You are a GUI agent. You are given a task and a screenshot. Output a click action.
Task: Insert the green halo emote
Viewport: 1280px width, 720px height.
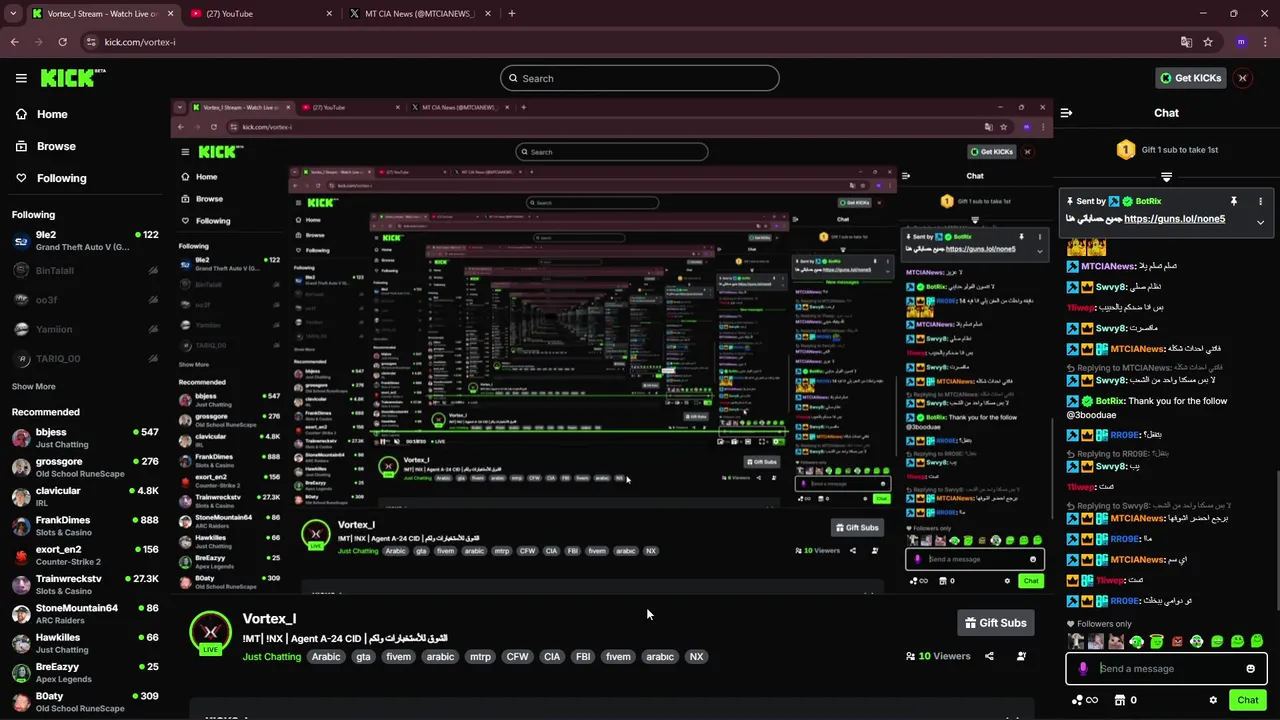(1157, 642)
